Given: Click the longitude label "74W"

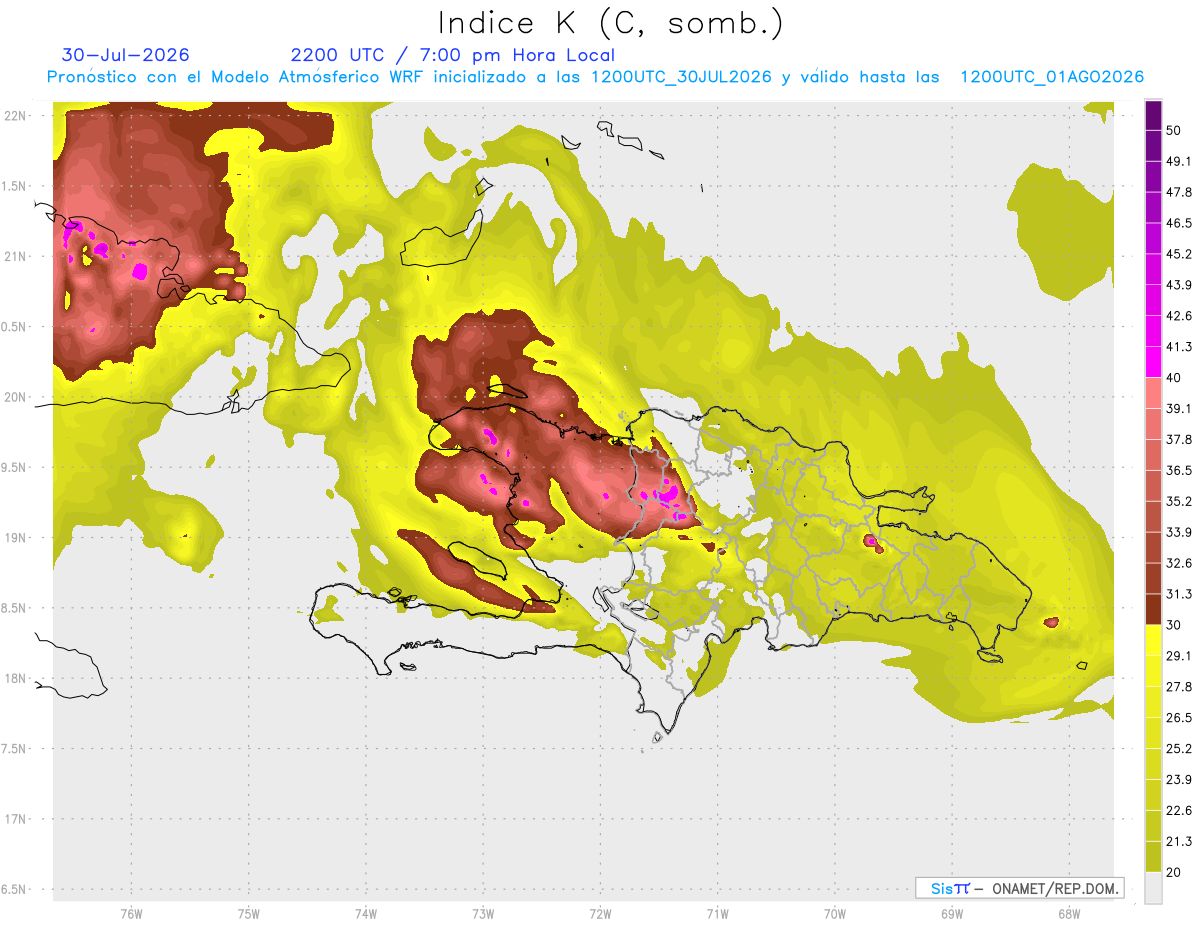Looking at the screenshot, I should (x=366, y=913).
